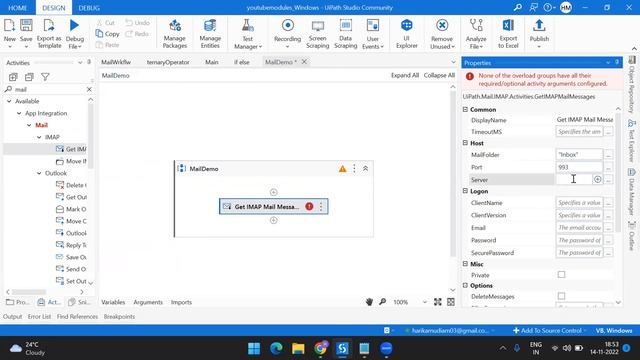Open the Main workflow tab
The height and width of the screenshot is (360, 640).
coord(212,62)
